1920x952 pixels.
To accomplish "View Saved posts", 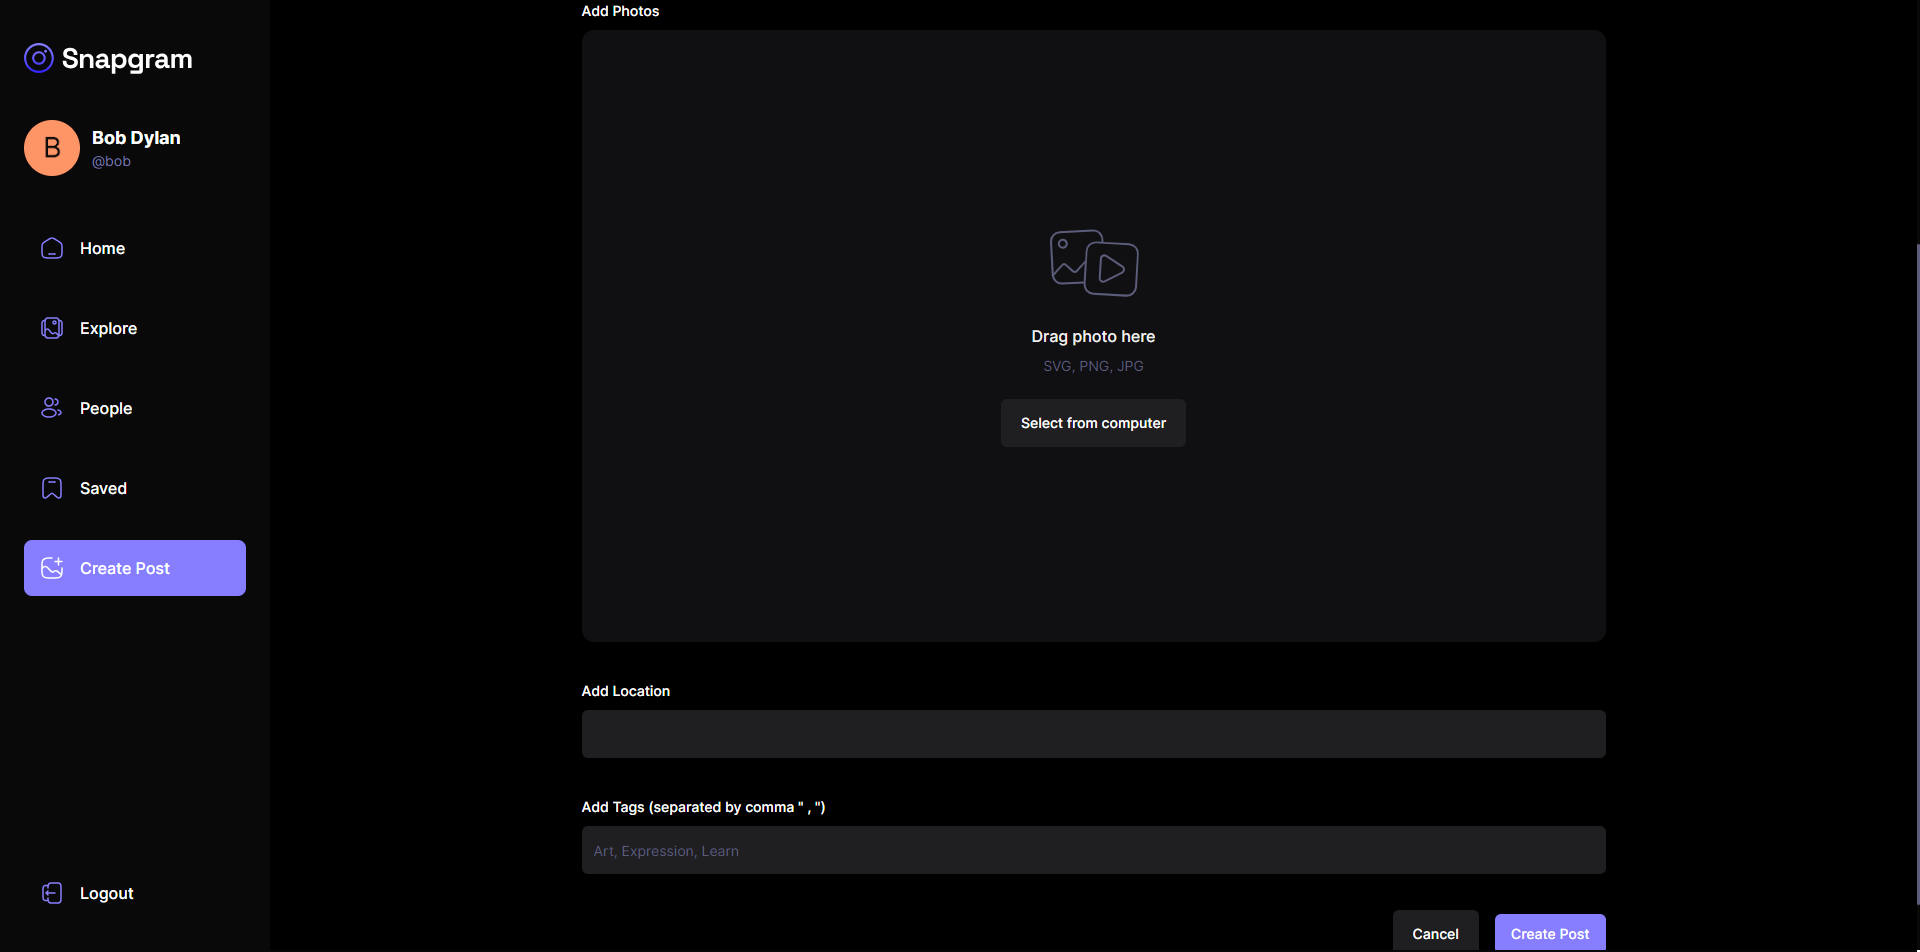I will 103,488.
